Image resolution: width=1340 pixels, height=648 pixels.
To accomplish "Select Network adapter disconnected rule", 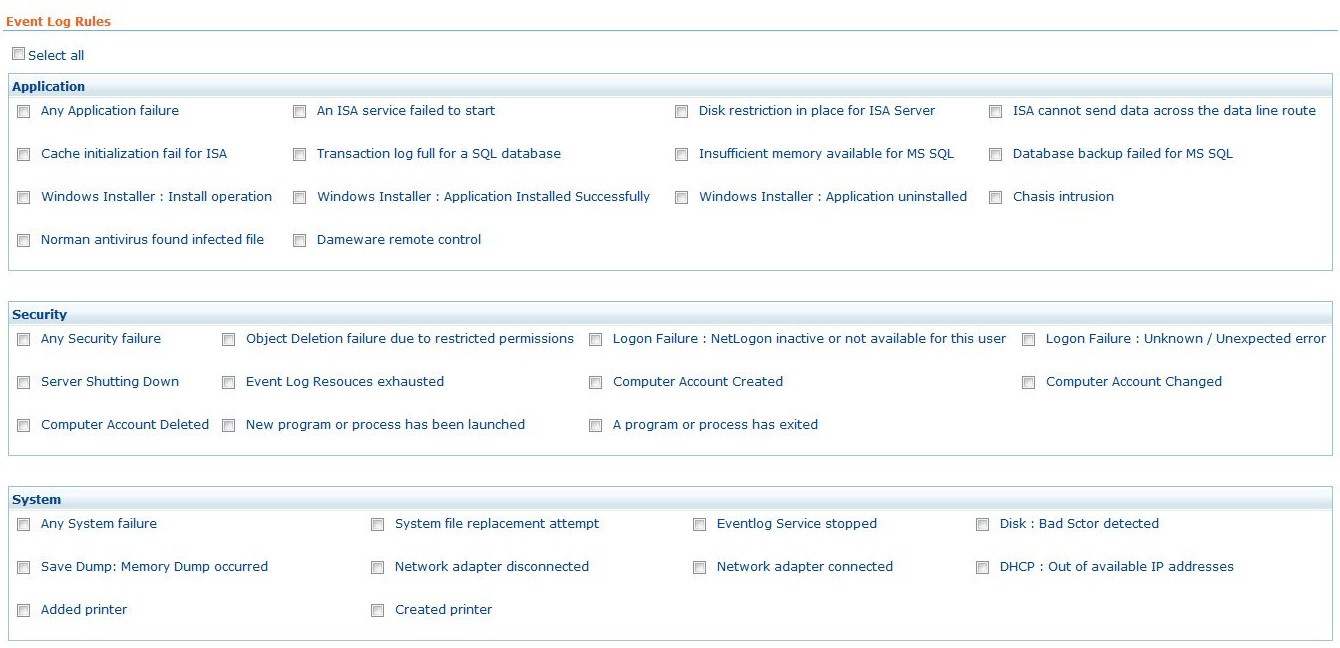I will 378,568.
